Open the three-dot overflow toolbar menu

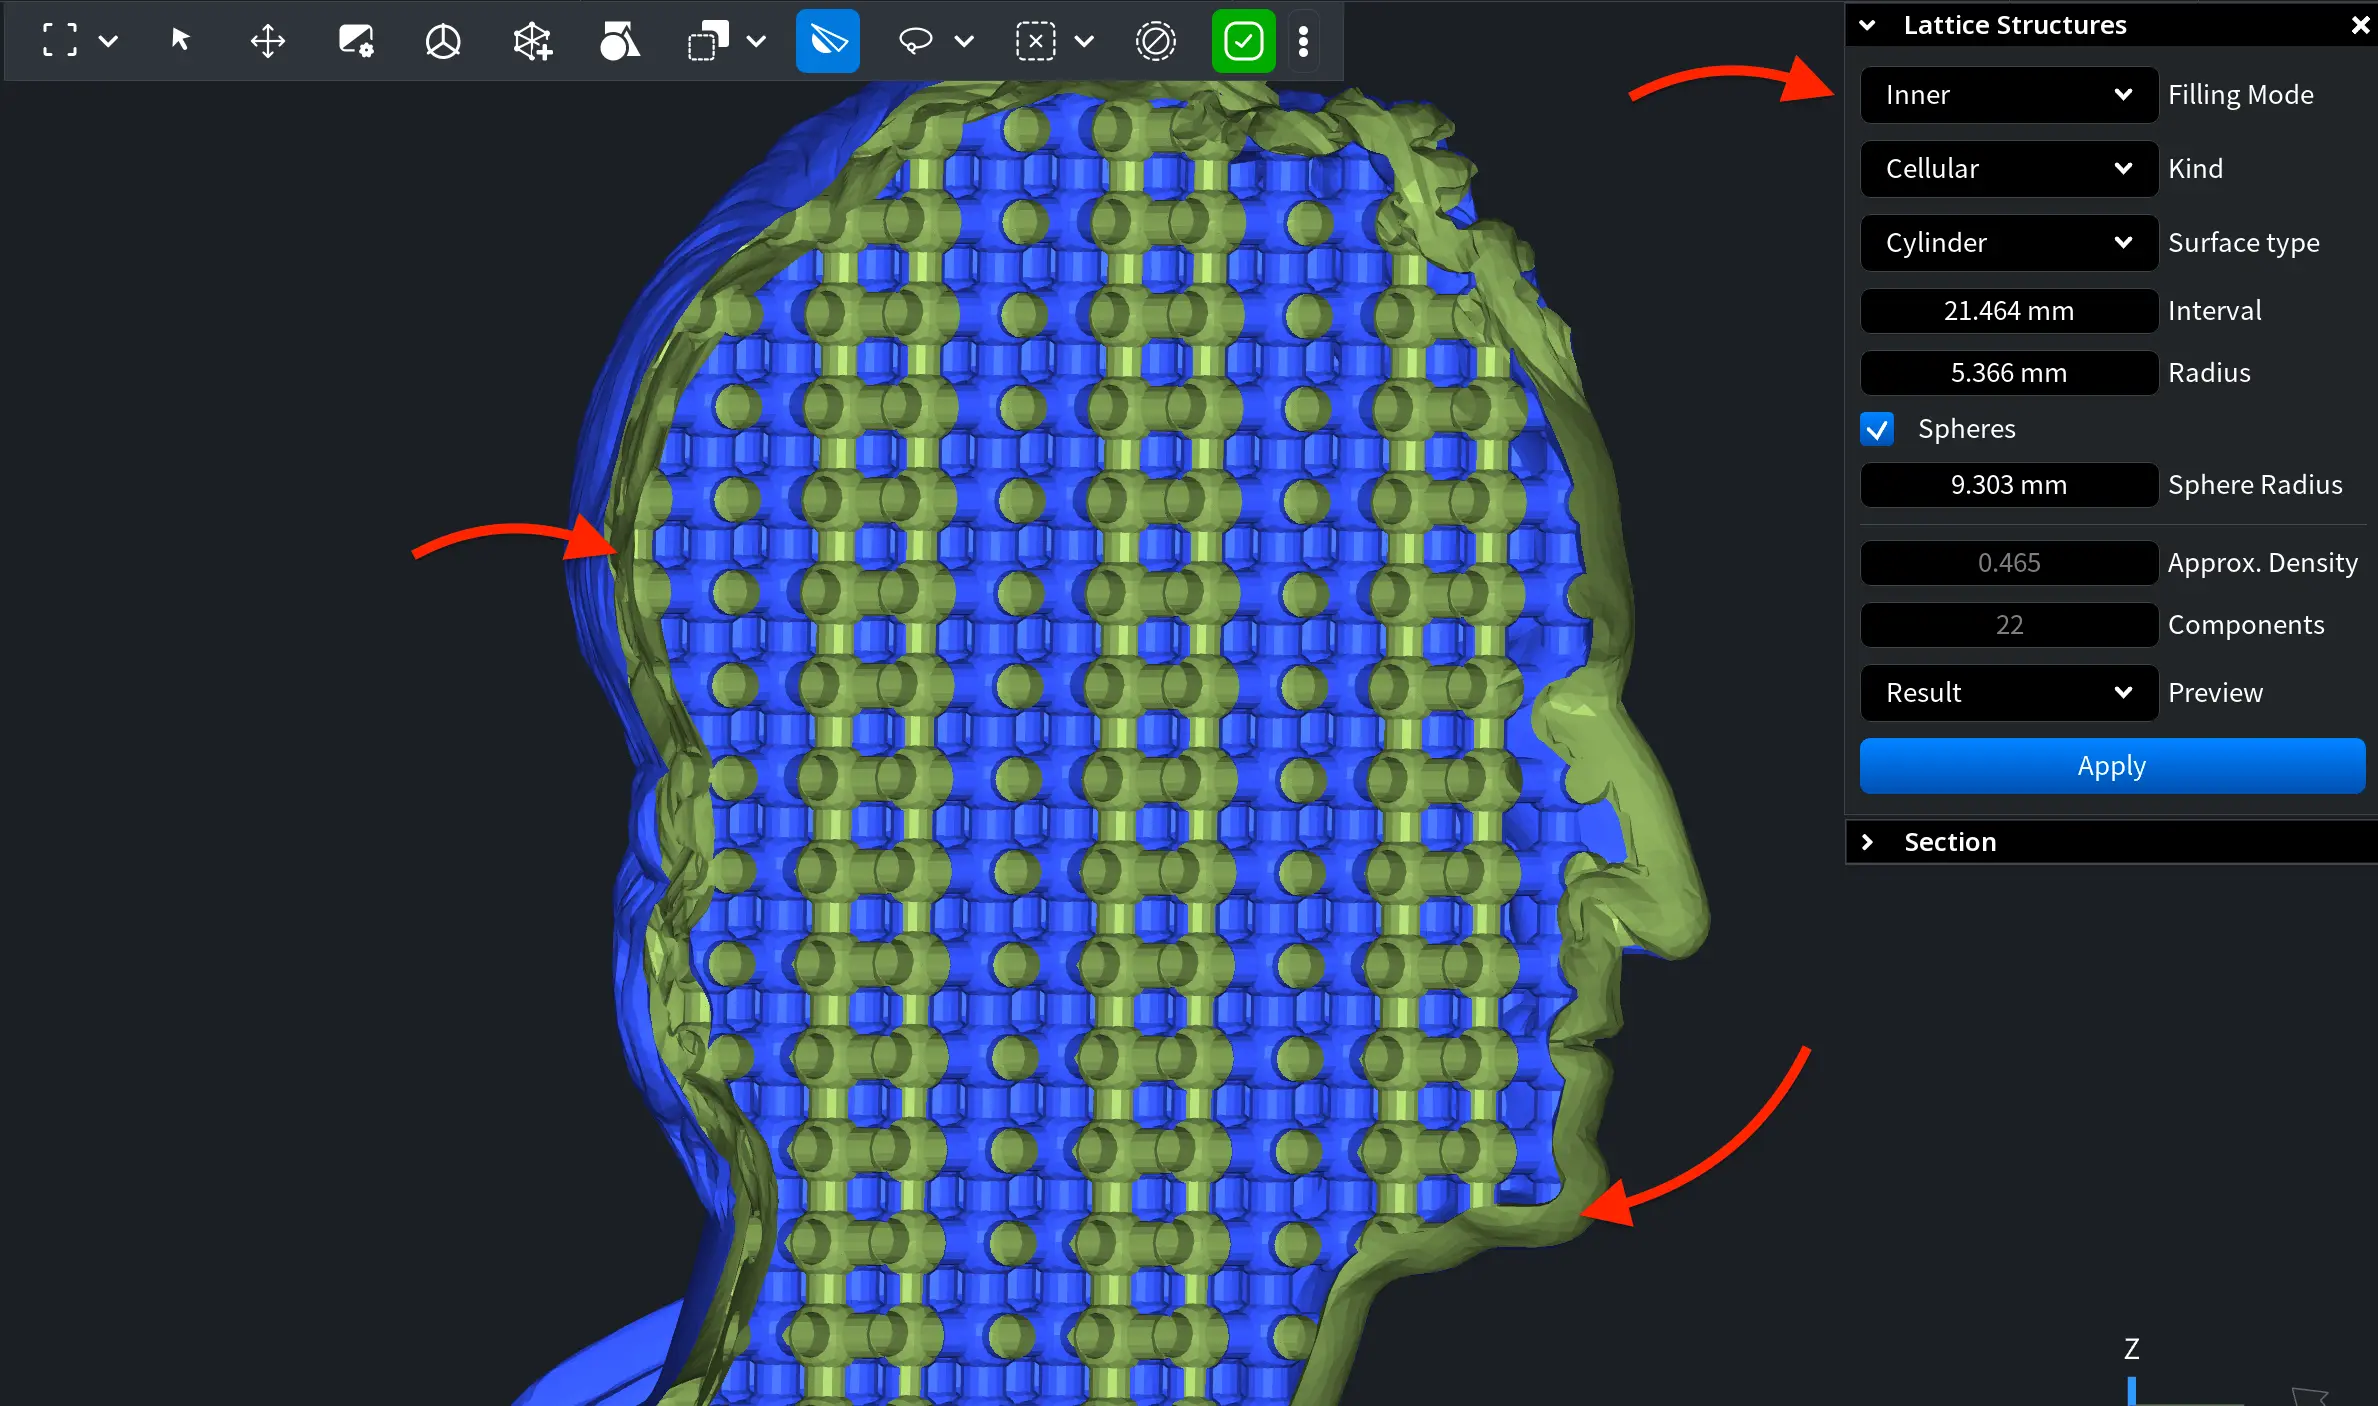pos(1303,40)
